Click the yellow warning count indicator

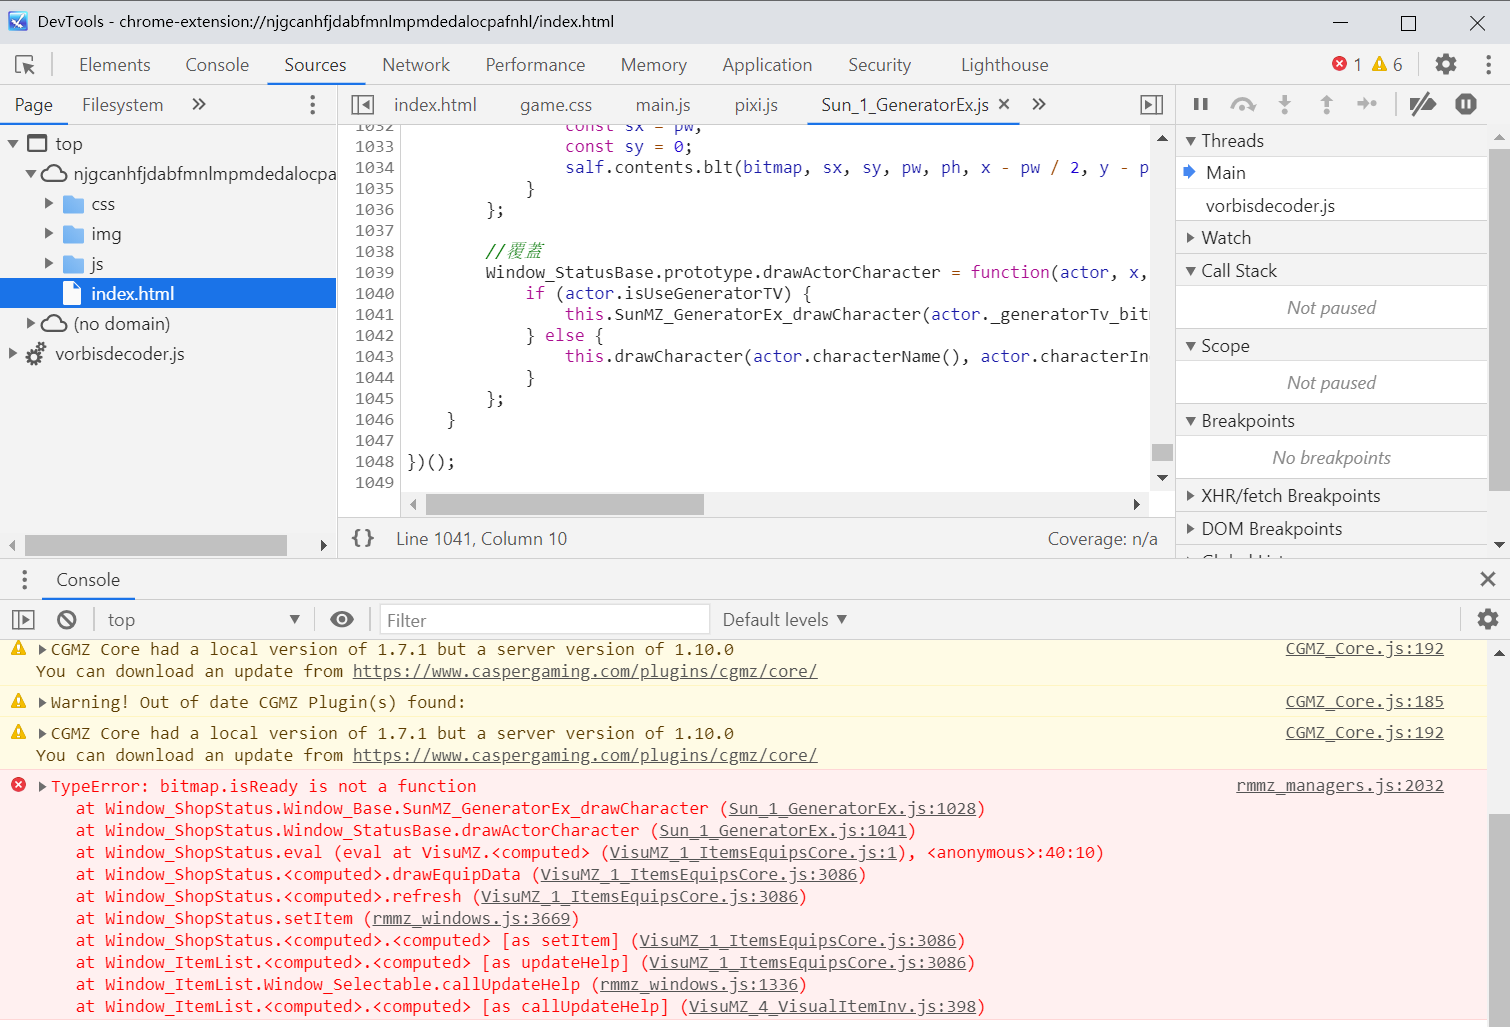[x=1387, y=64]
